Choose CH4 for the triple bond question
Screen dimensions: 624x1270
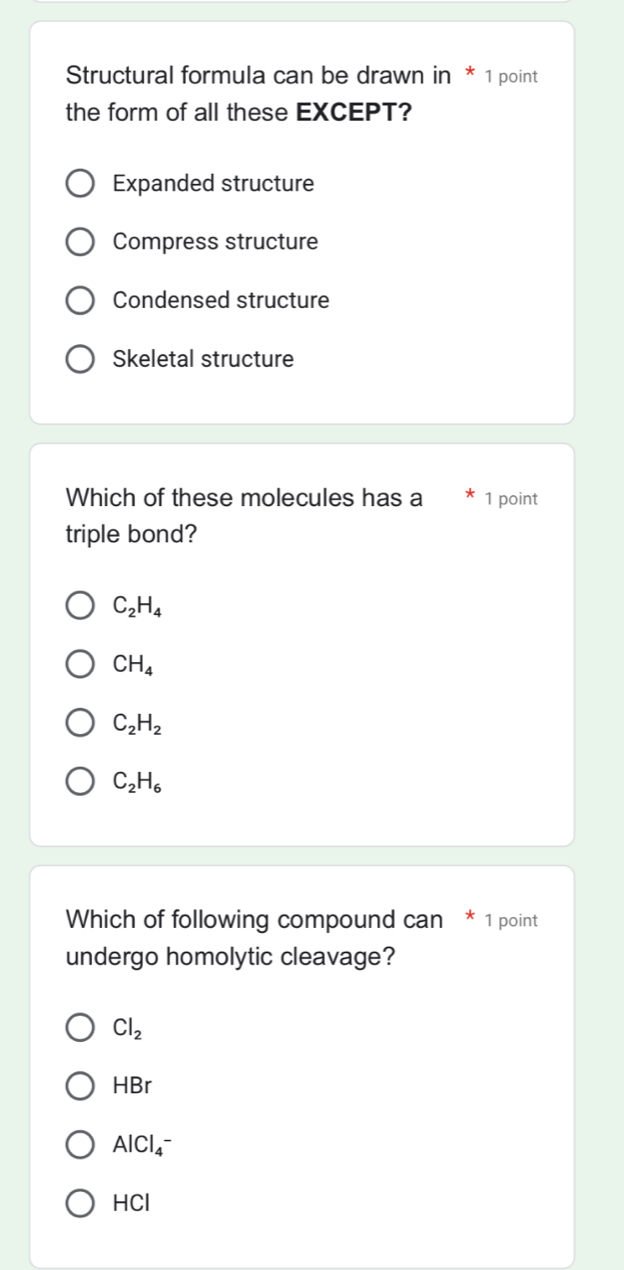[x=79, y=663]
